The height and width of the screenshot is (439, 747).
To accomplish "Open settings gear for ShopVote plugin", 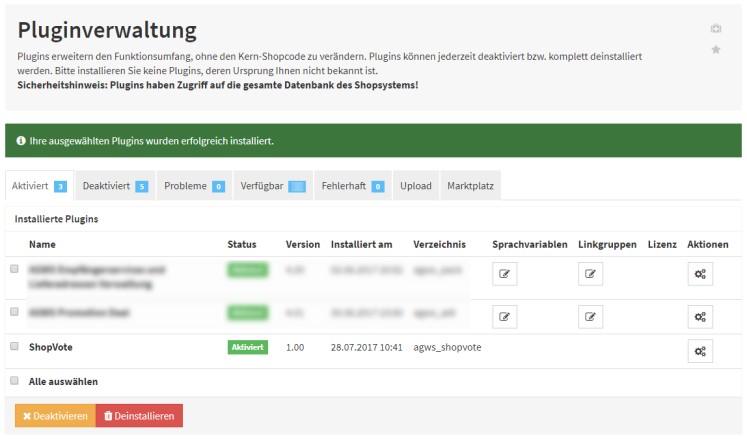I will [700, 350].
